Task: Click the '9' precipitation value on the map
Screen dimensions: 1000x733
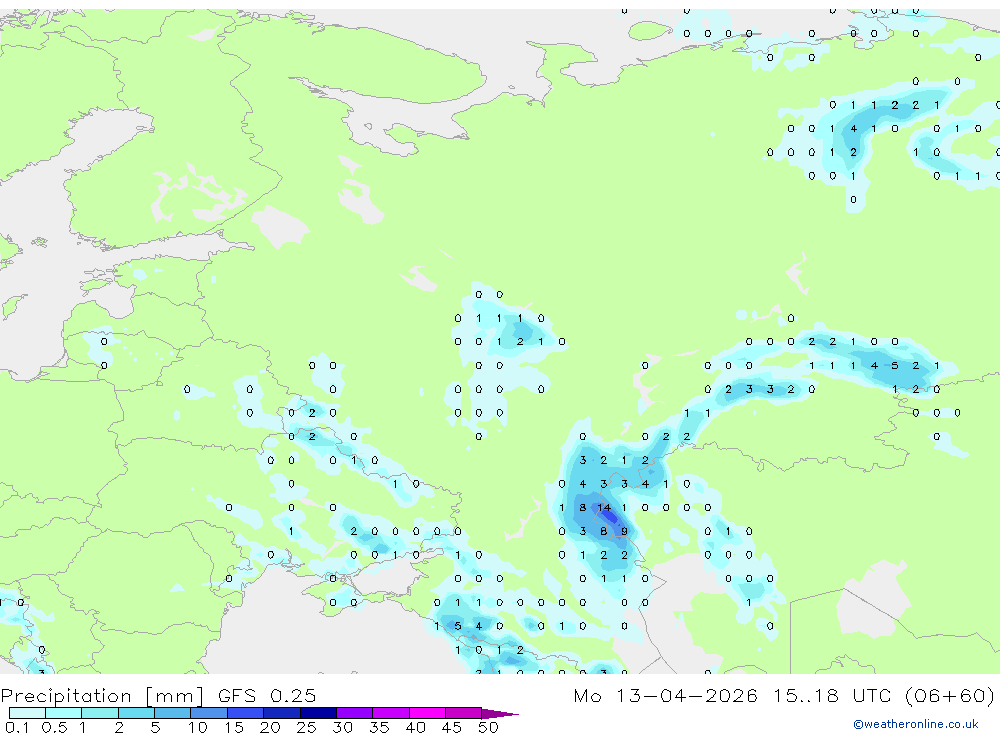Action: [624, 531]
